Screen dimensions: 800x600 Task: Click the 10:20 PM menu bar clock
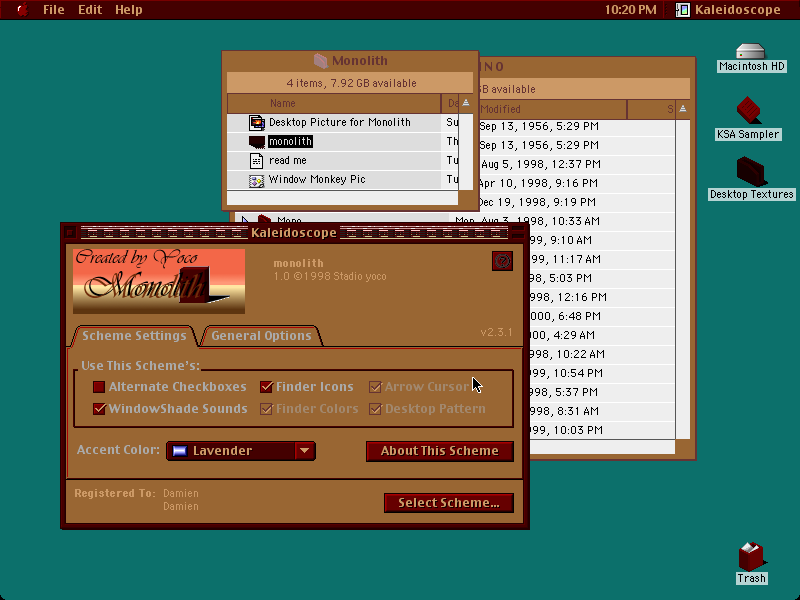tap(631, 10)
